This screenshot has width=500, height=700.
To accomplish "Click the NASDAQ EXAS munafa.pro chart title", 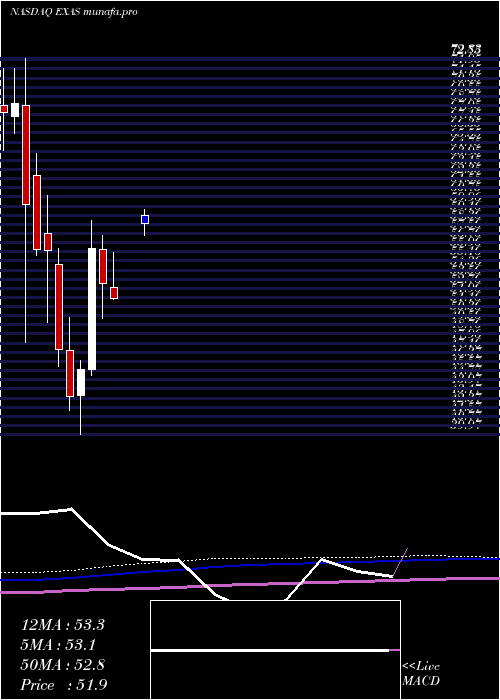I will [x=73, y=12].
